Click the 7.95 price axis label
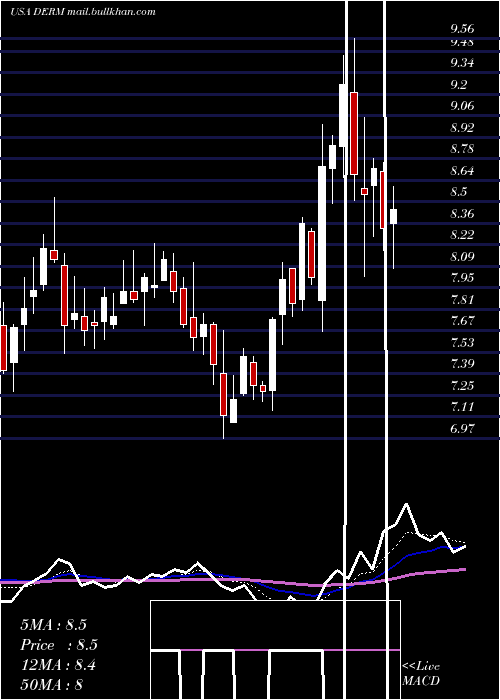500x700 pixels. pyautogui.click(x=462, y=278)
